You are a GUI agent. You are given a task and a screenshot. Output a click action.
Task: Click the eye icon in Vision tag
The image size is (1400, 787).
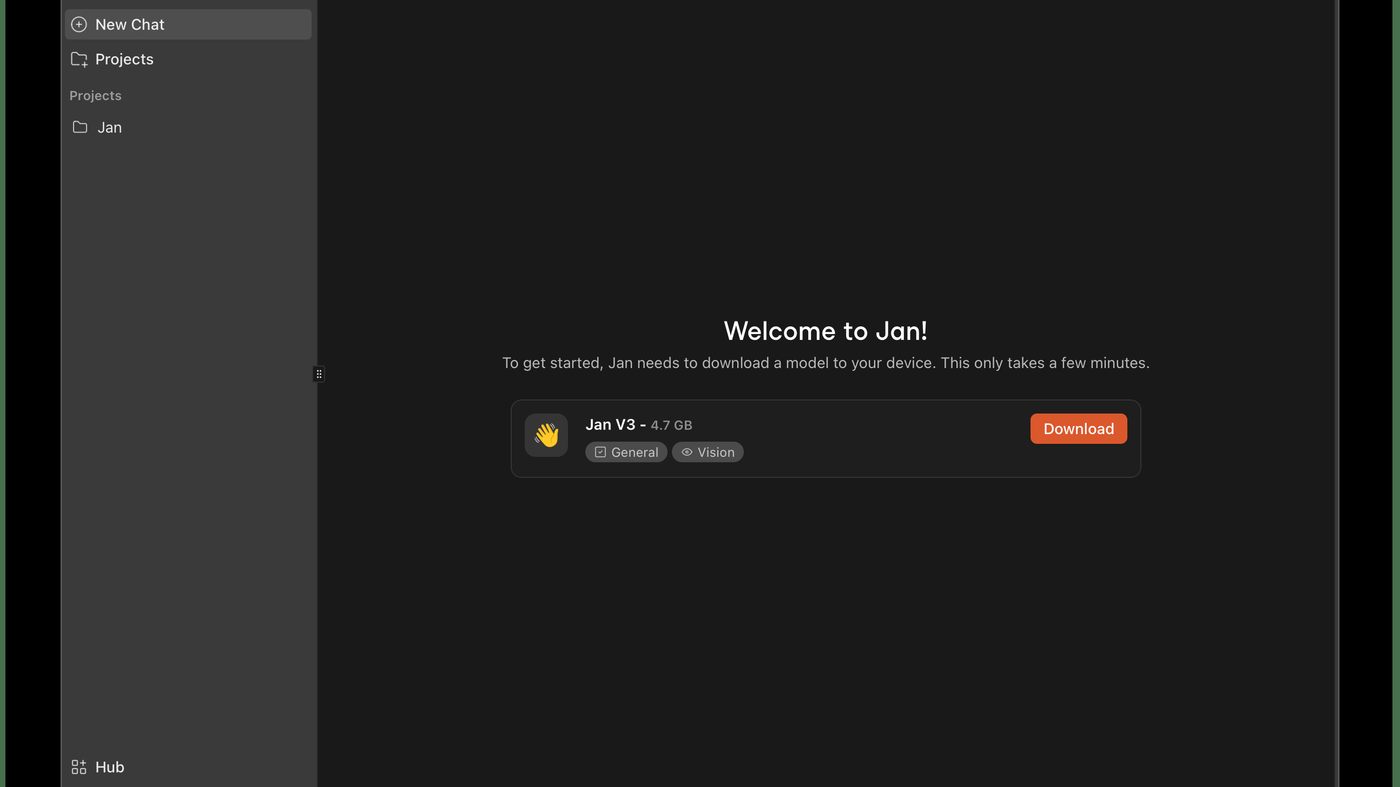pos(687,452)
